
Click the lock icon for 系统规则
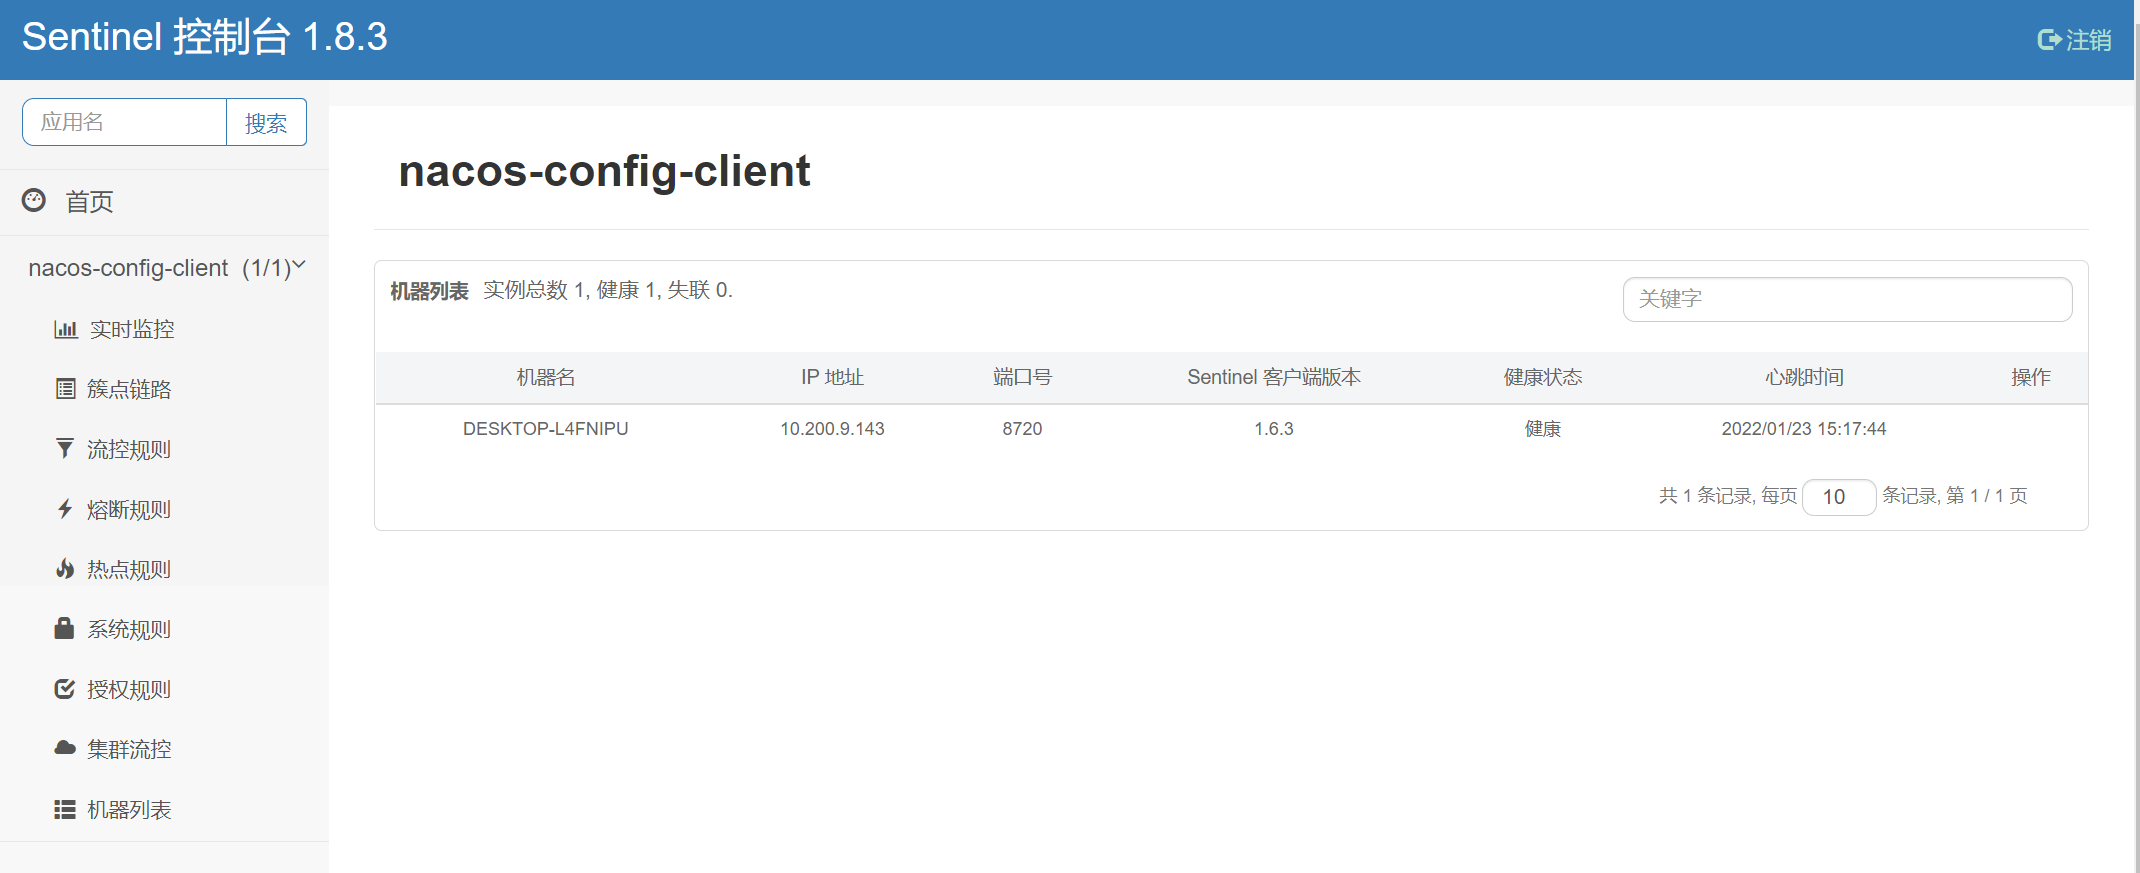[x=64, y=628]
